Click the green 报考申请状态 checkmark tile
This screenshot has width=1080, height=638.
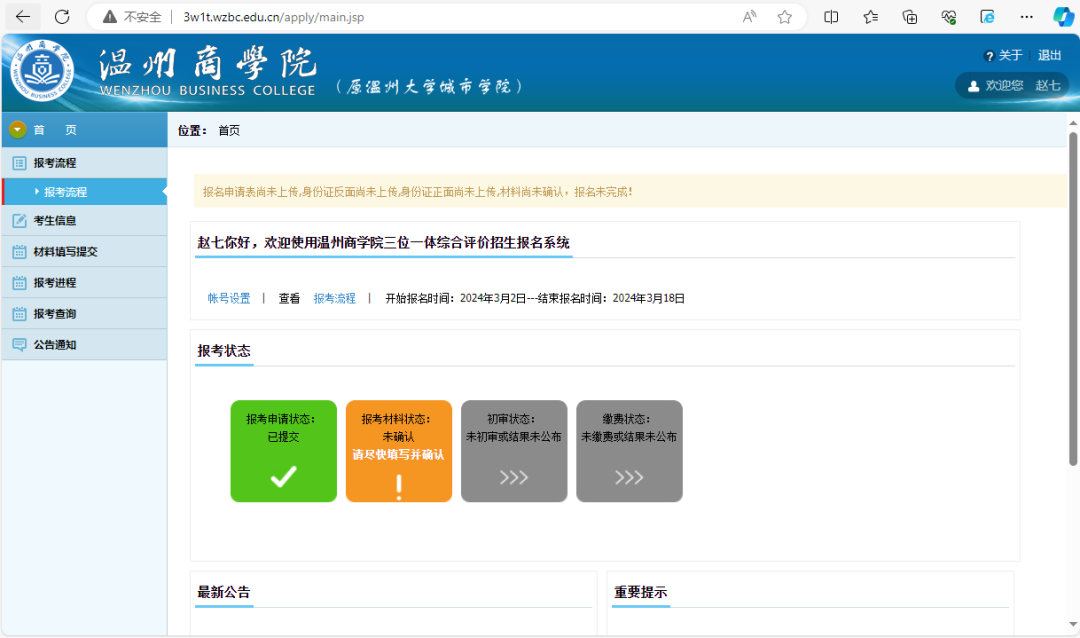(283, 451)
